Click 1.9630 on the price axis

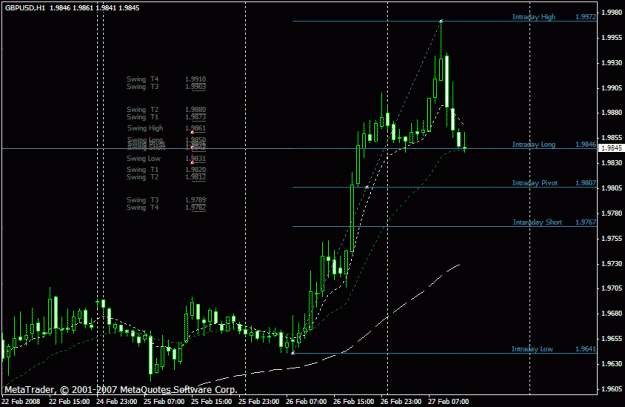pos(612,364)
